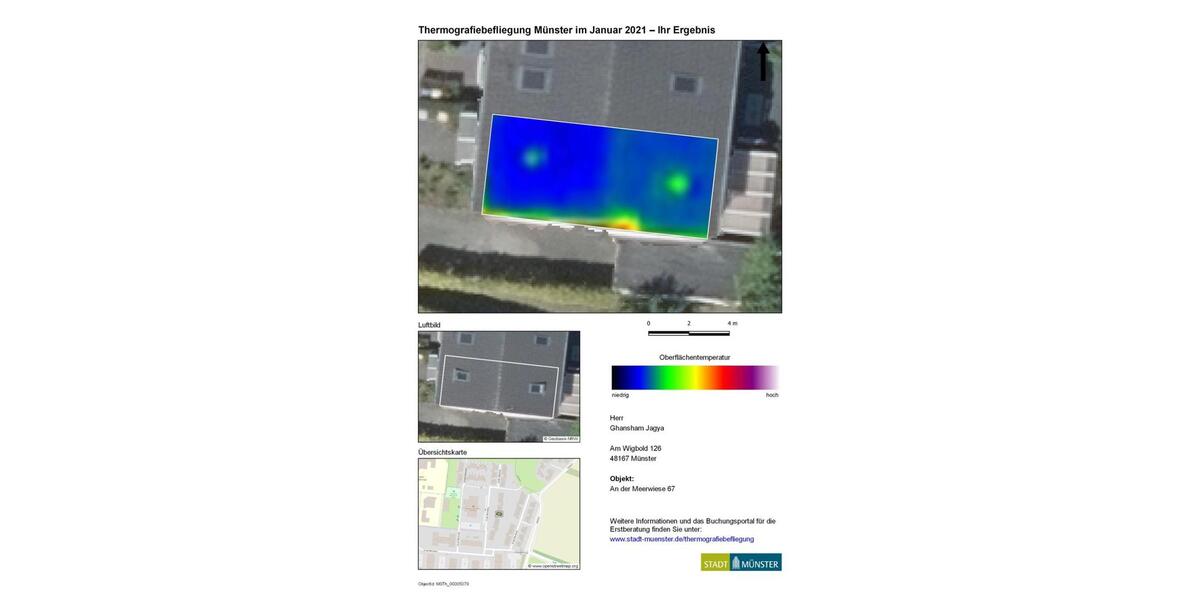Click the Oberflächentemperatur color gradient bar
Screen dimensions: 1200x600
695,377
